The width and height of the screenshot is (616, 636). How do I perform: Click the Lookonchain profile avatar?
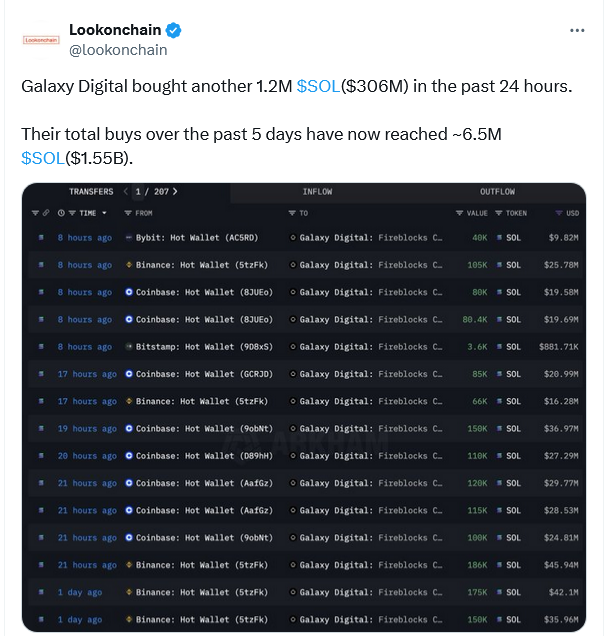pyautogui.click(x=41, y=40)
